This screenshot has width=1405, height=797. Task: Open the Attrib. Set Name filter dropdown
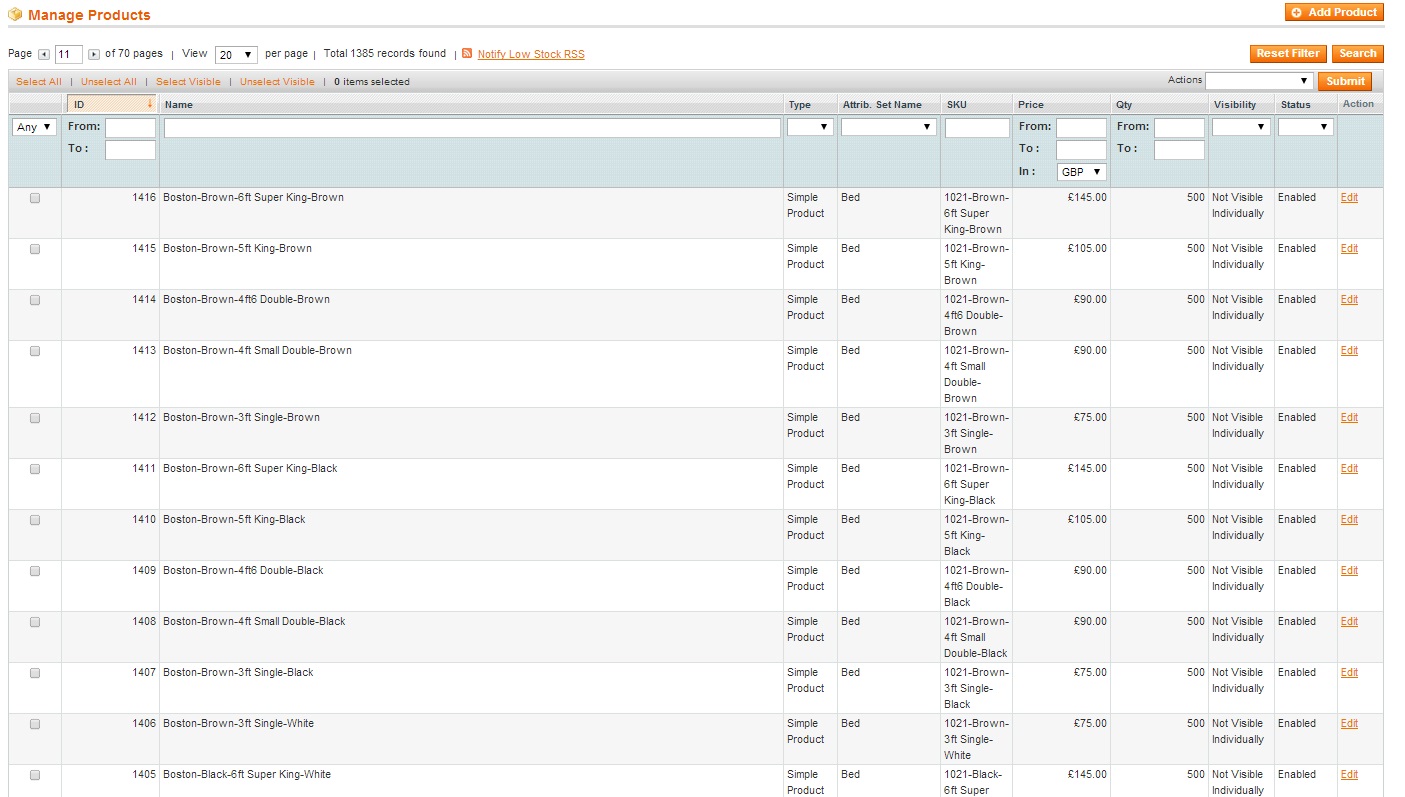[x=888, y=127]
